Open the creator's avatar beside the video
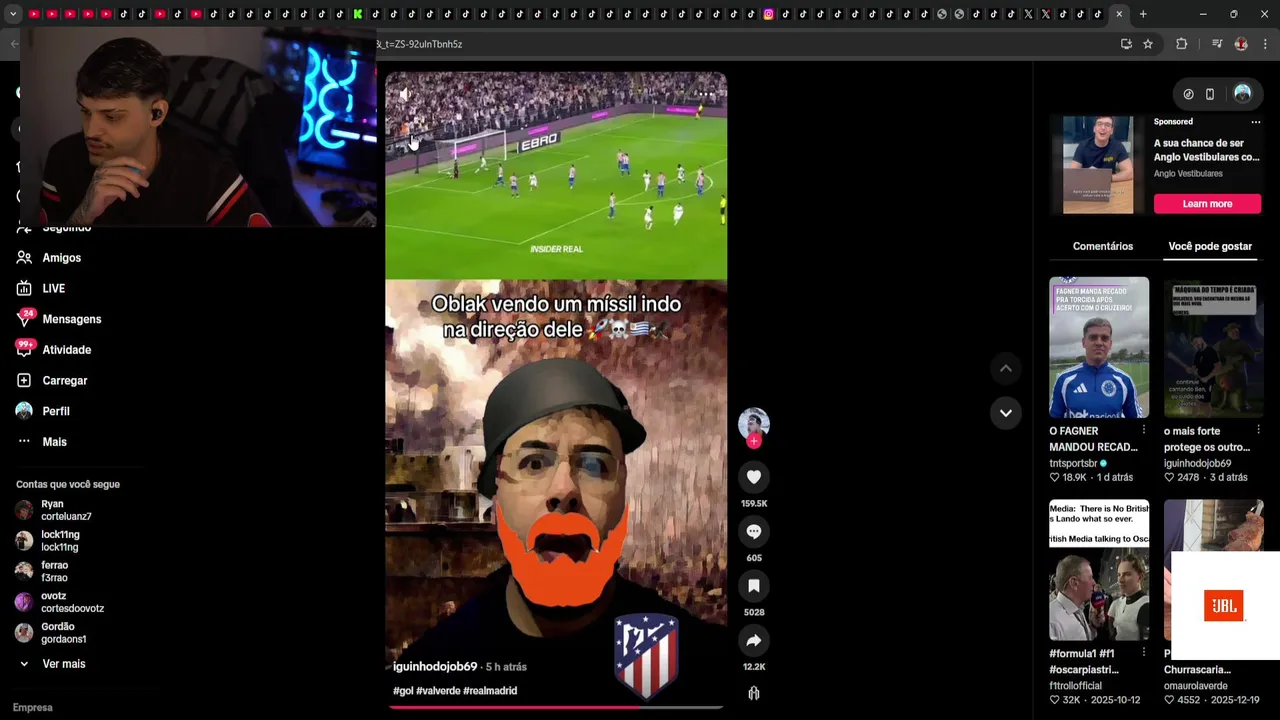The width and height of the screenshot is (1280, 720). coord(754,423)
